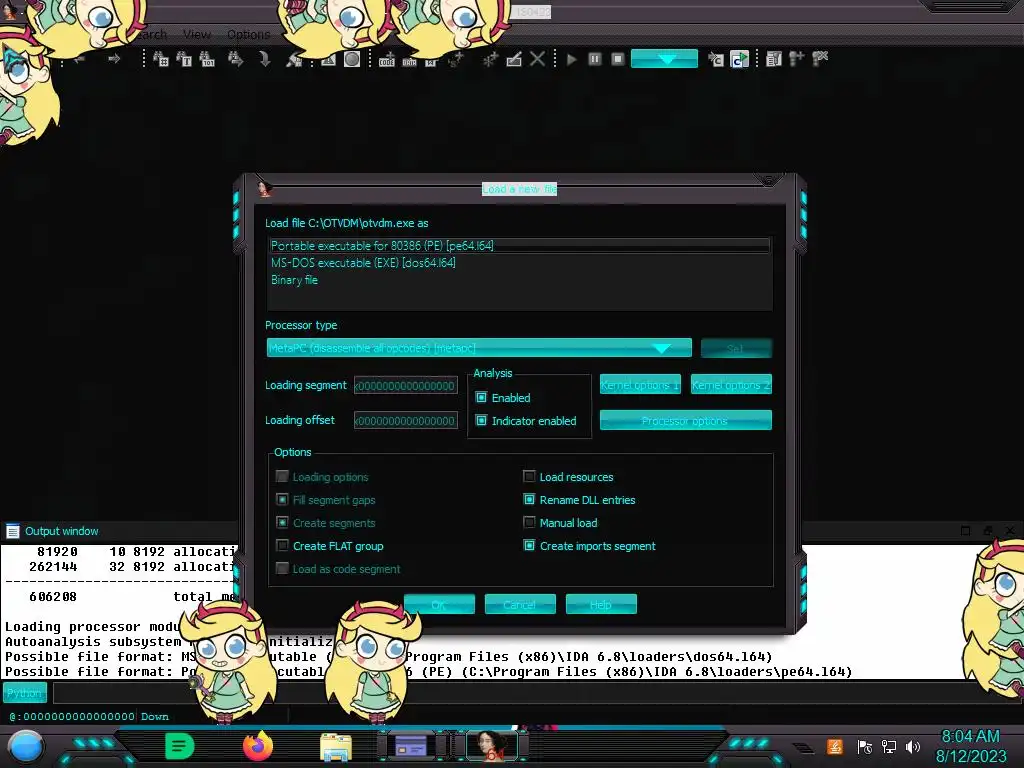
Task: Open Firefox from the taskbar
Action: pyautogui.click(x=258, y=746)
